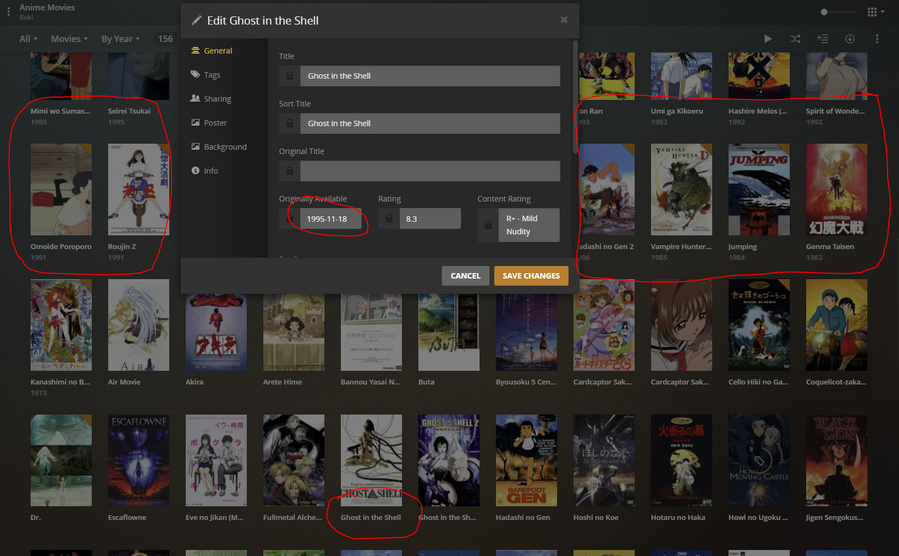Lock the Title field padlock

290,76
